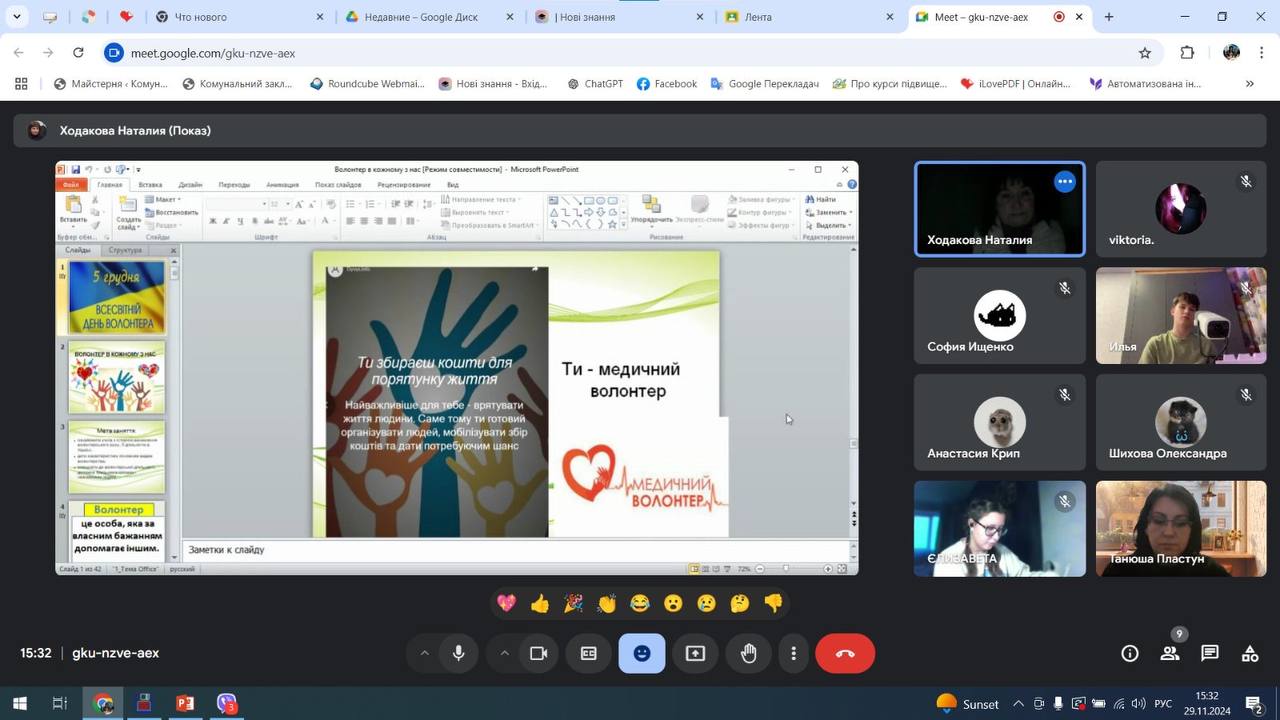The height and width of the screenshot is (720, 1280).
Task: Show the participants list
Action: (1170, 653)
